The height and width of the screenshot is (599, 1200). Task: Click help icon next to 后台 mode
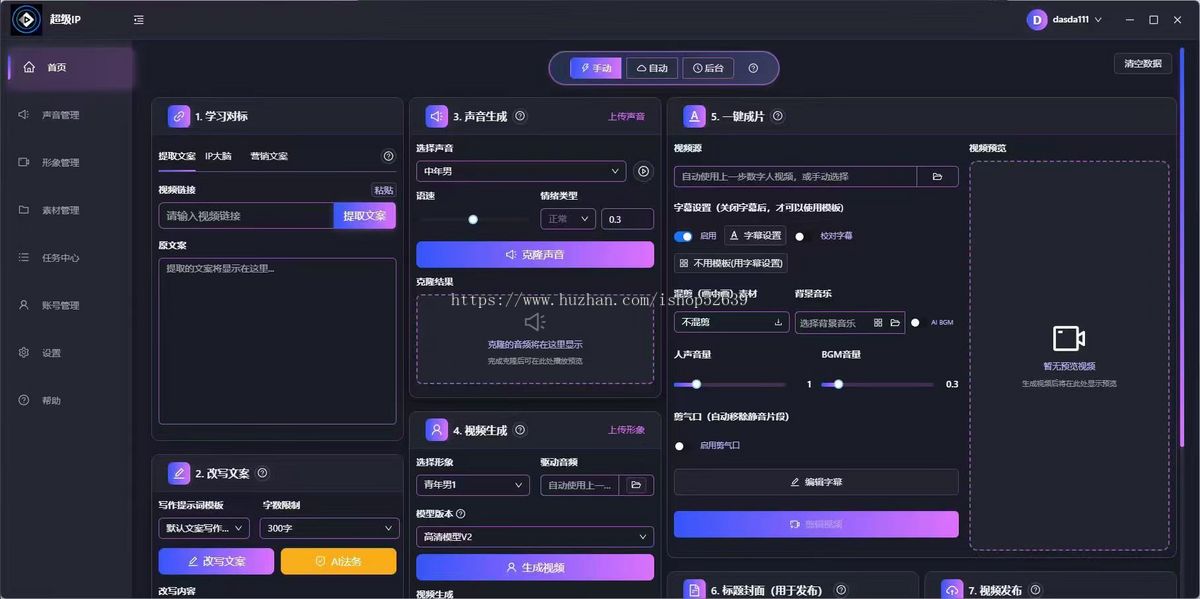click(753, 68)
